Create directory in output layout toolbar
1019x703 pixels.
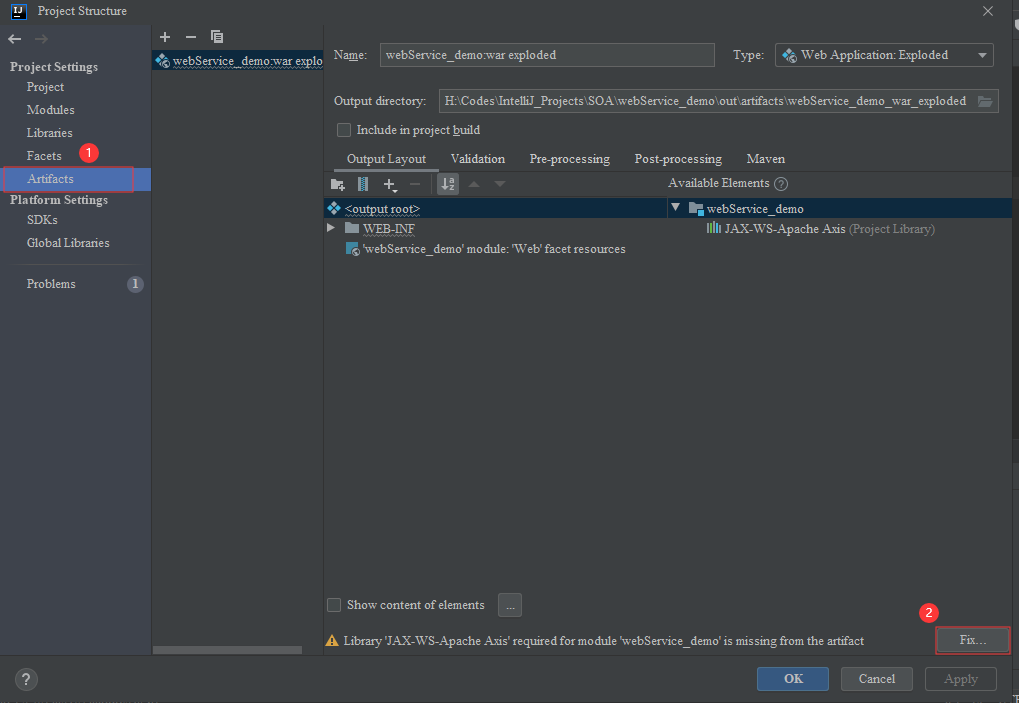click(338, 185)
